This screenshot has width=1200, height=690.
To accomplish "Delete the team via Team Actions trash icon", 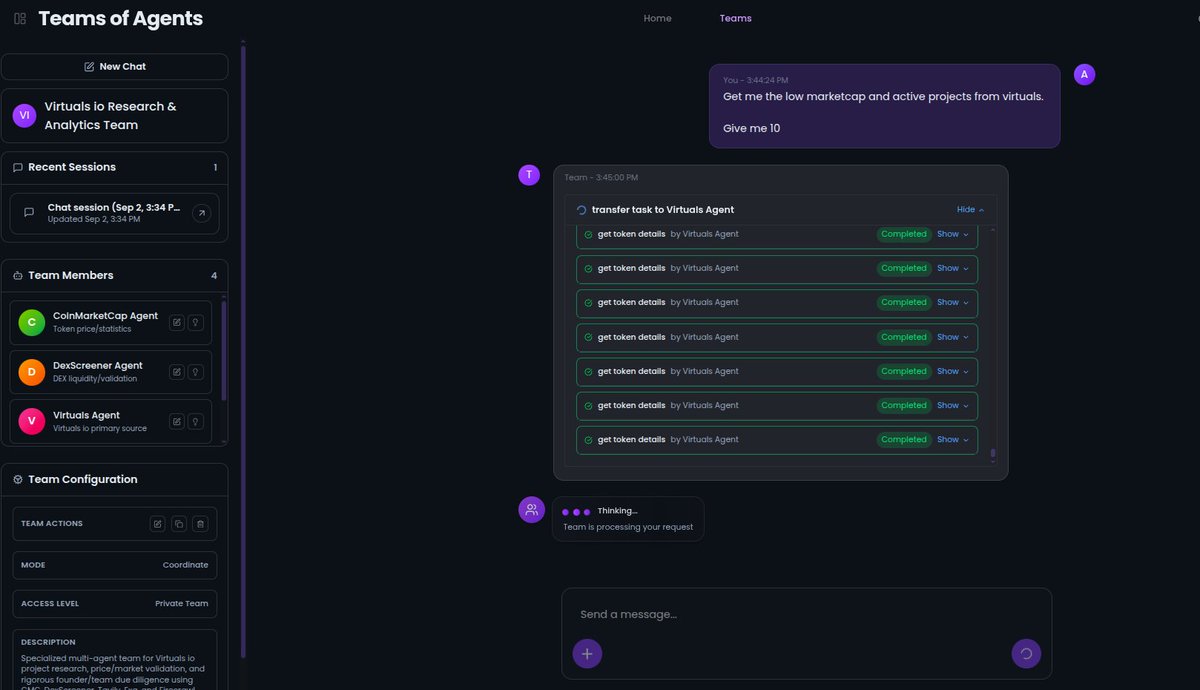I will pyautogui.click(x=200, y=524).
